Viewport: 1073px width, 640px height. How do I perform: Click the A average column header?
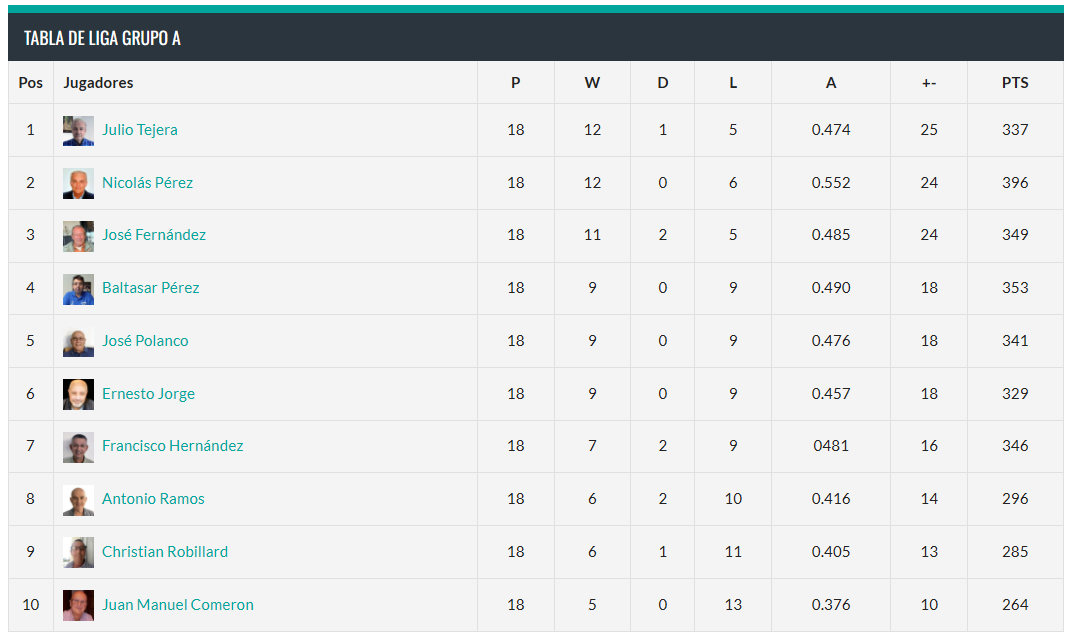[831, 83]
